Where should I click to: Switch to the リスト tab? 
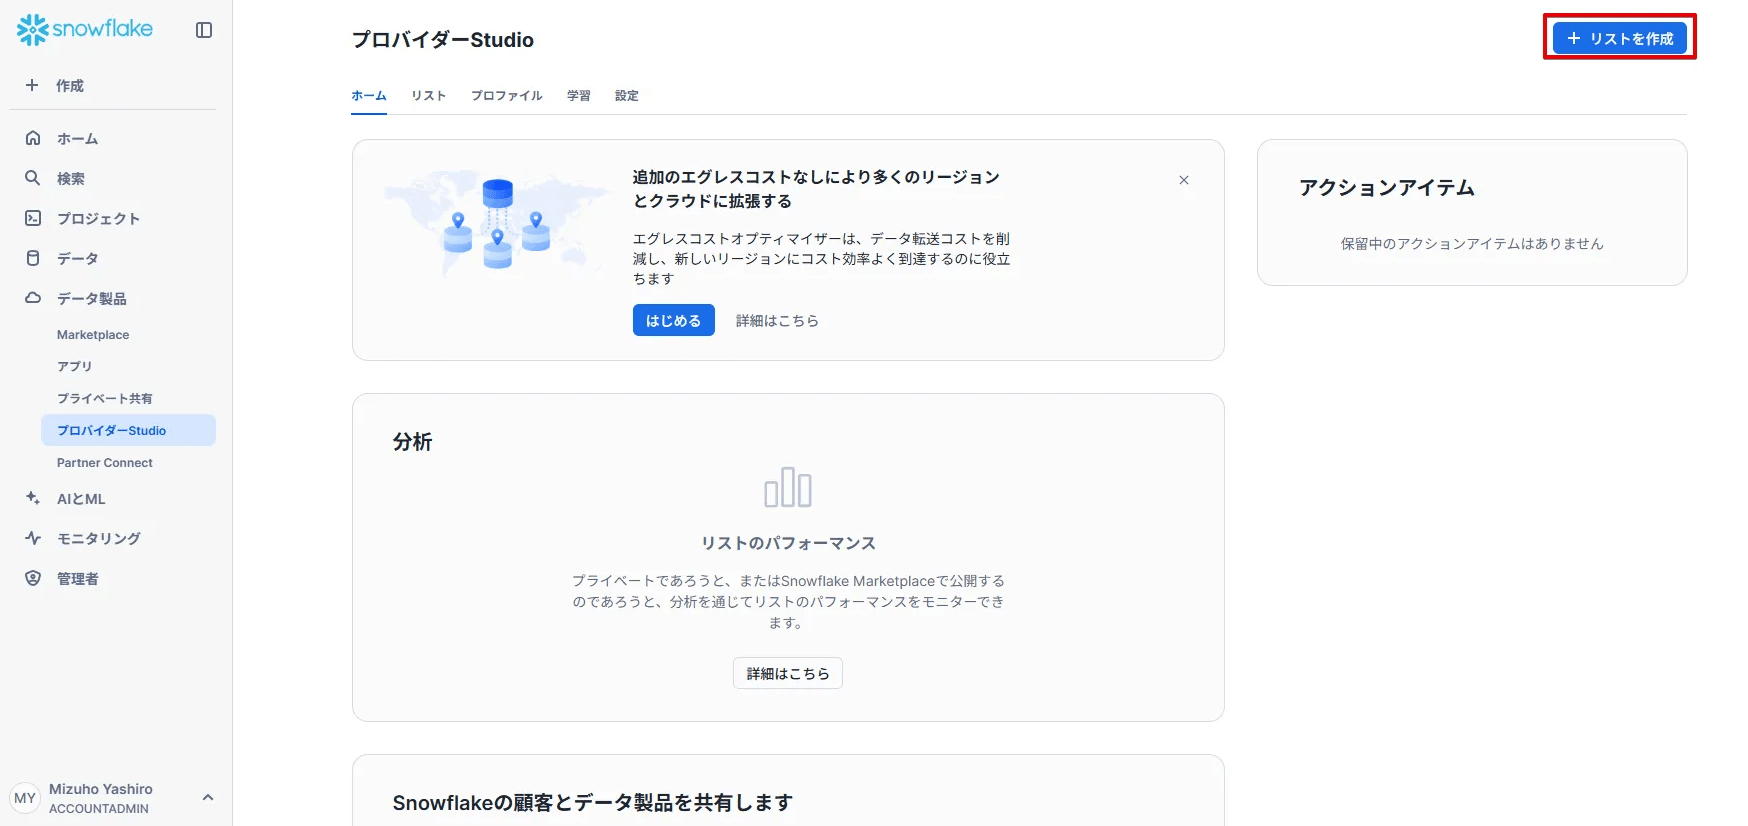point(429,96)
